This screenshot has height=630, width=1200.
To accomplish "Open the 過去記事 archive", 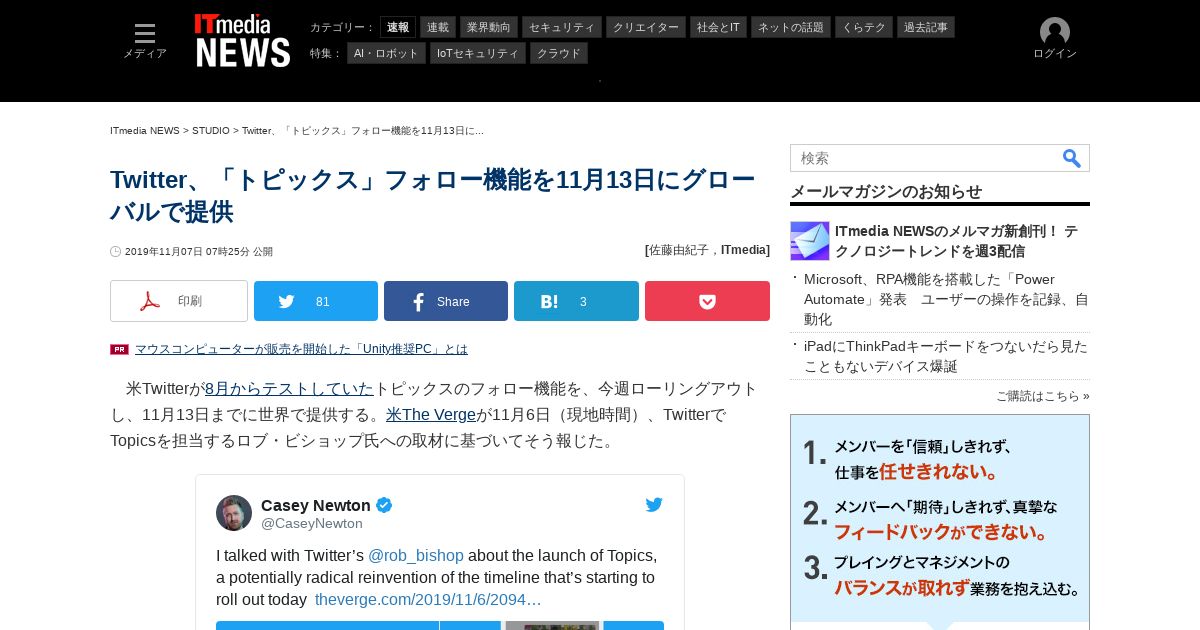I will [926, 27].
